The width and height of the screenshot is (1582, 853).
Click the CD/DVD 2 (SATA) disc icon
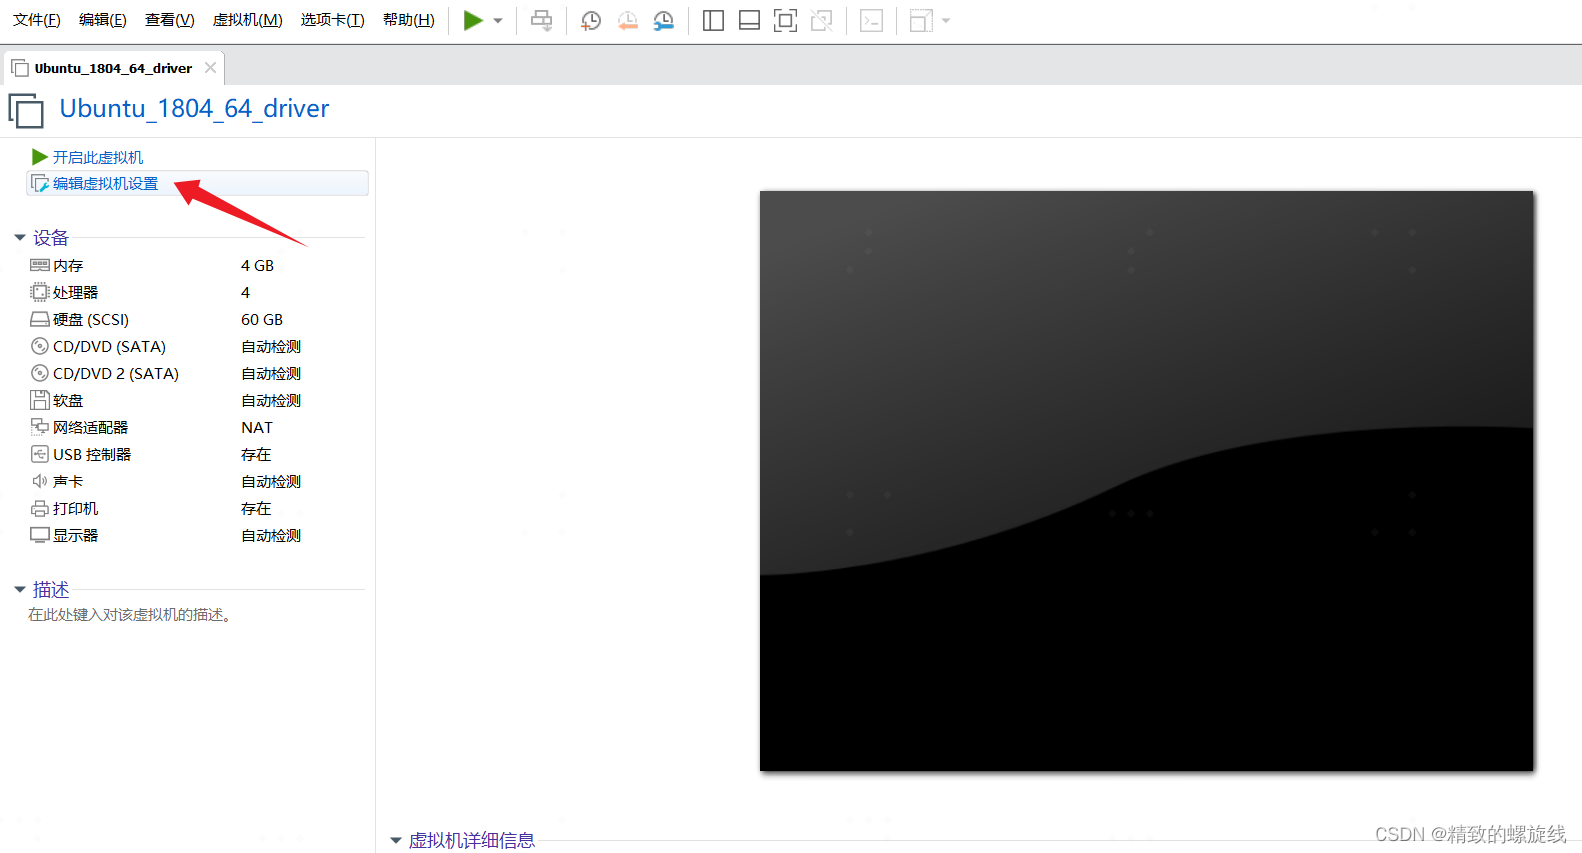pyautogui.click(x=40, y=373)
